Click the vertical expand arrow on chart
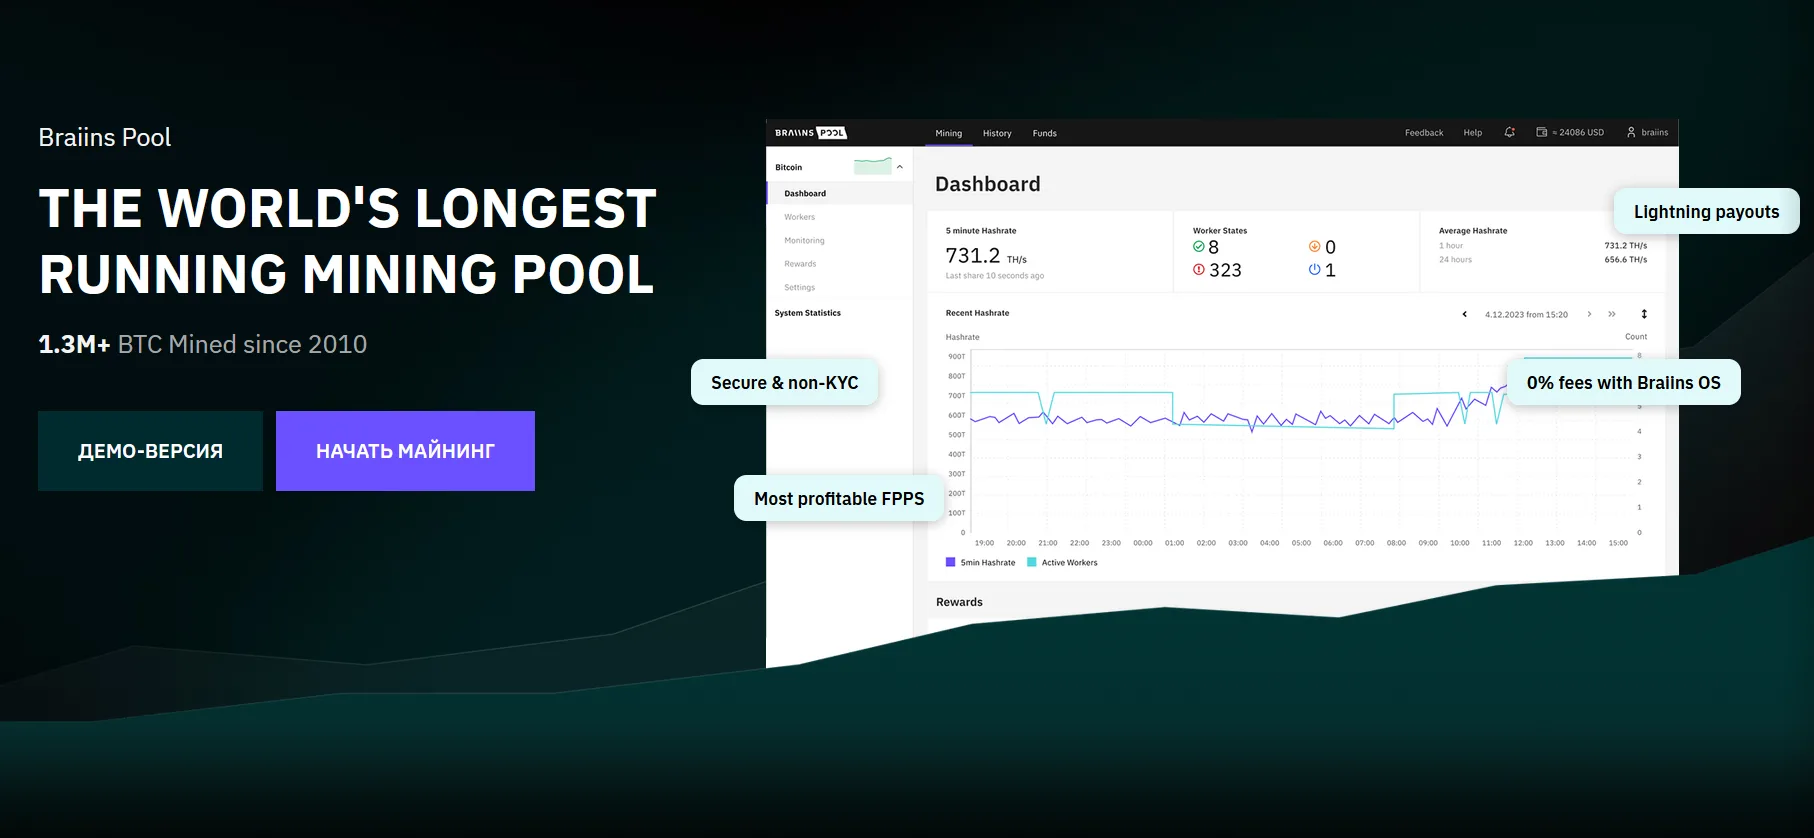The height and width of the screenshot is (838, 1814). 1644,314
